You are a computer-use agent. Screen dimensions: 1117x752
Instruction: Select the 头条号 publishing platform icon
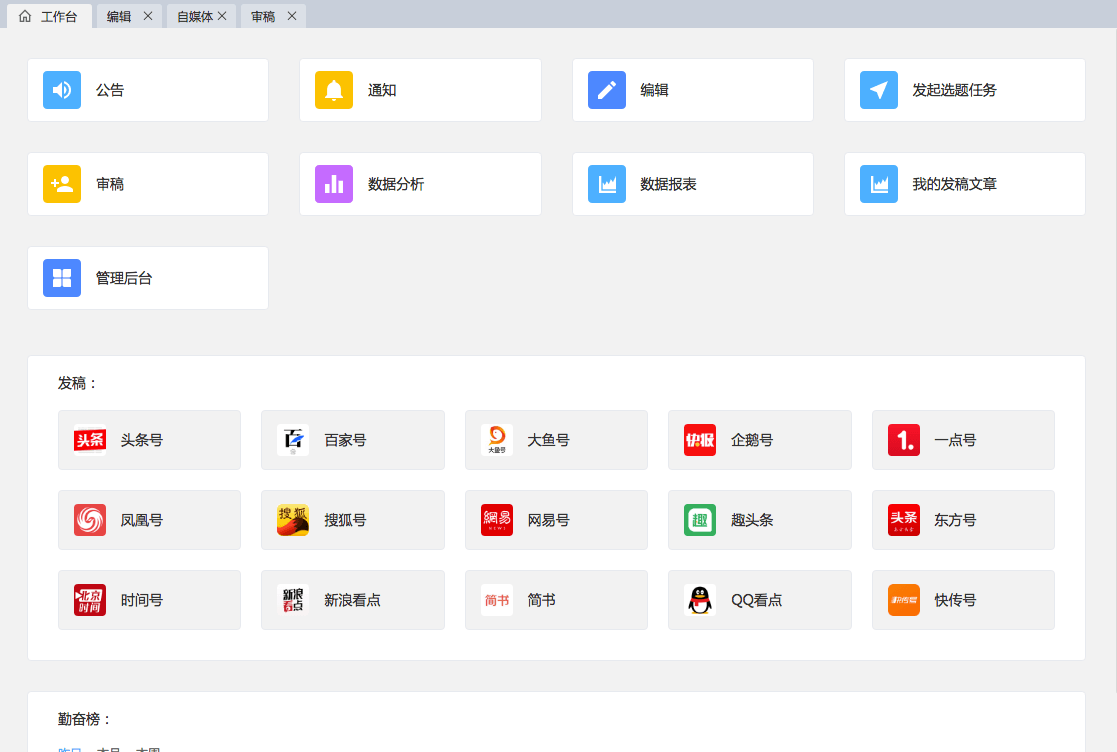(x=90, y=440)
